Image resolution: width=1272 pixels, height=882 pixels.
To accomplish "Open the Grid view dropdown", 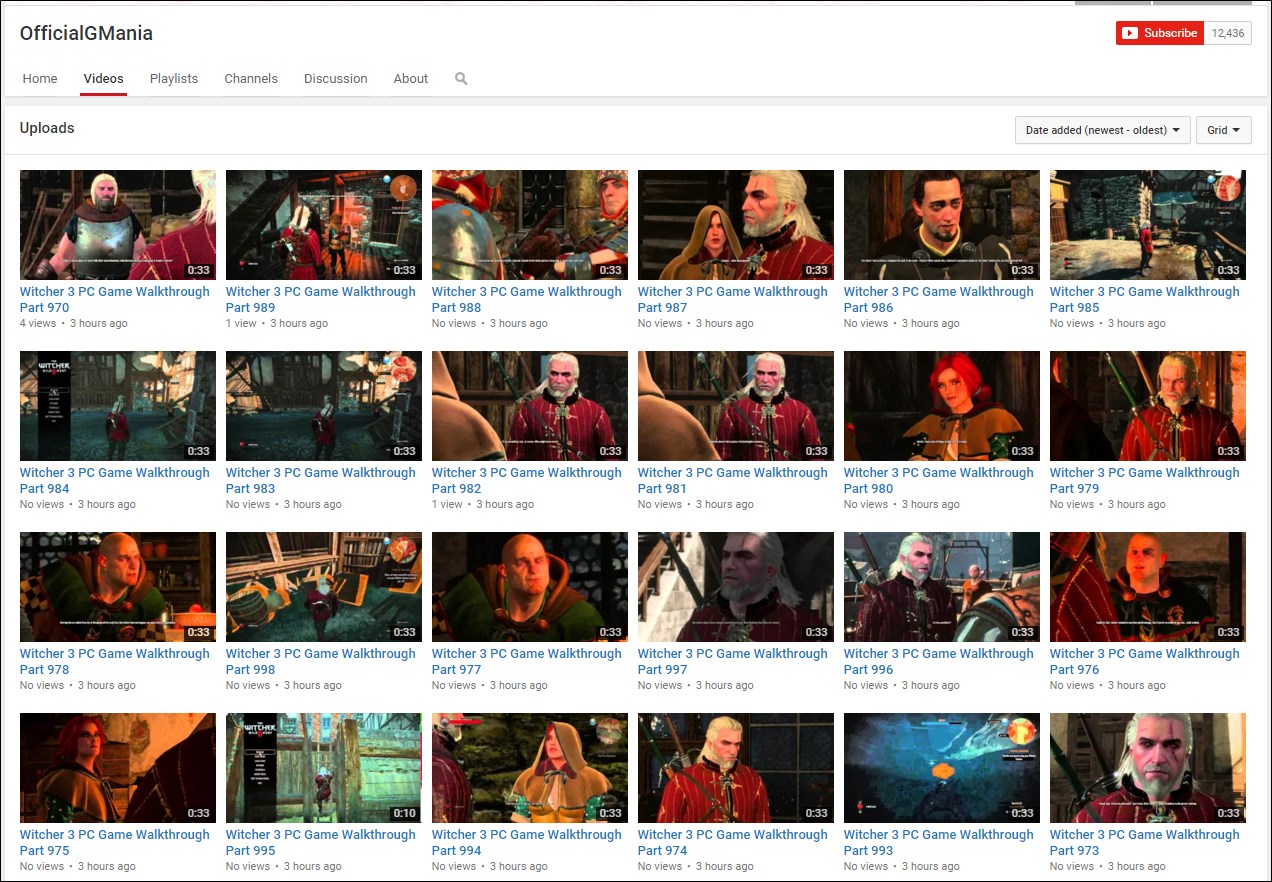I will coord(1224,130).
